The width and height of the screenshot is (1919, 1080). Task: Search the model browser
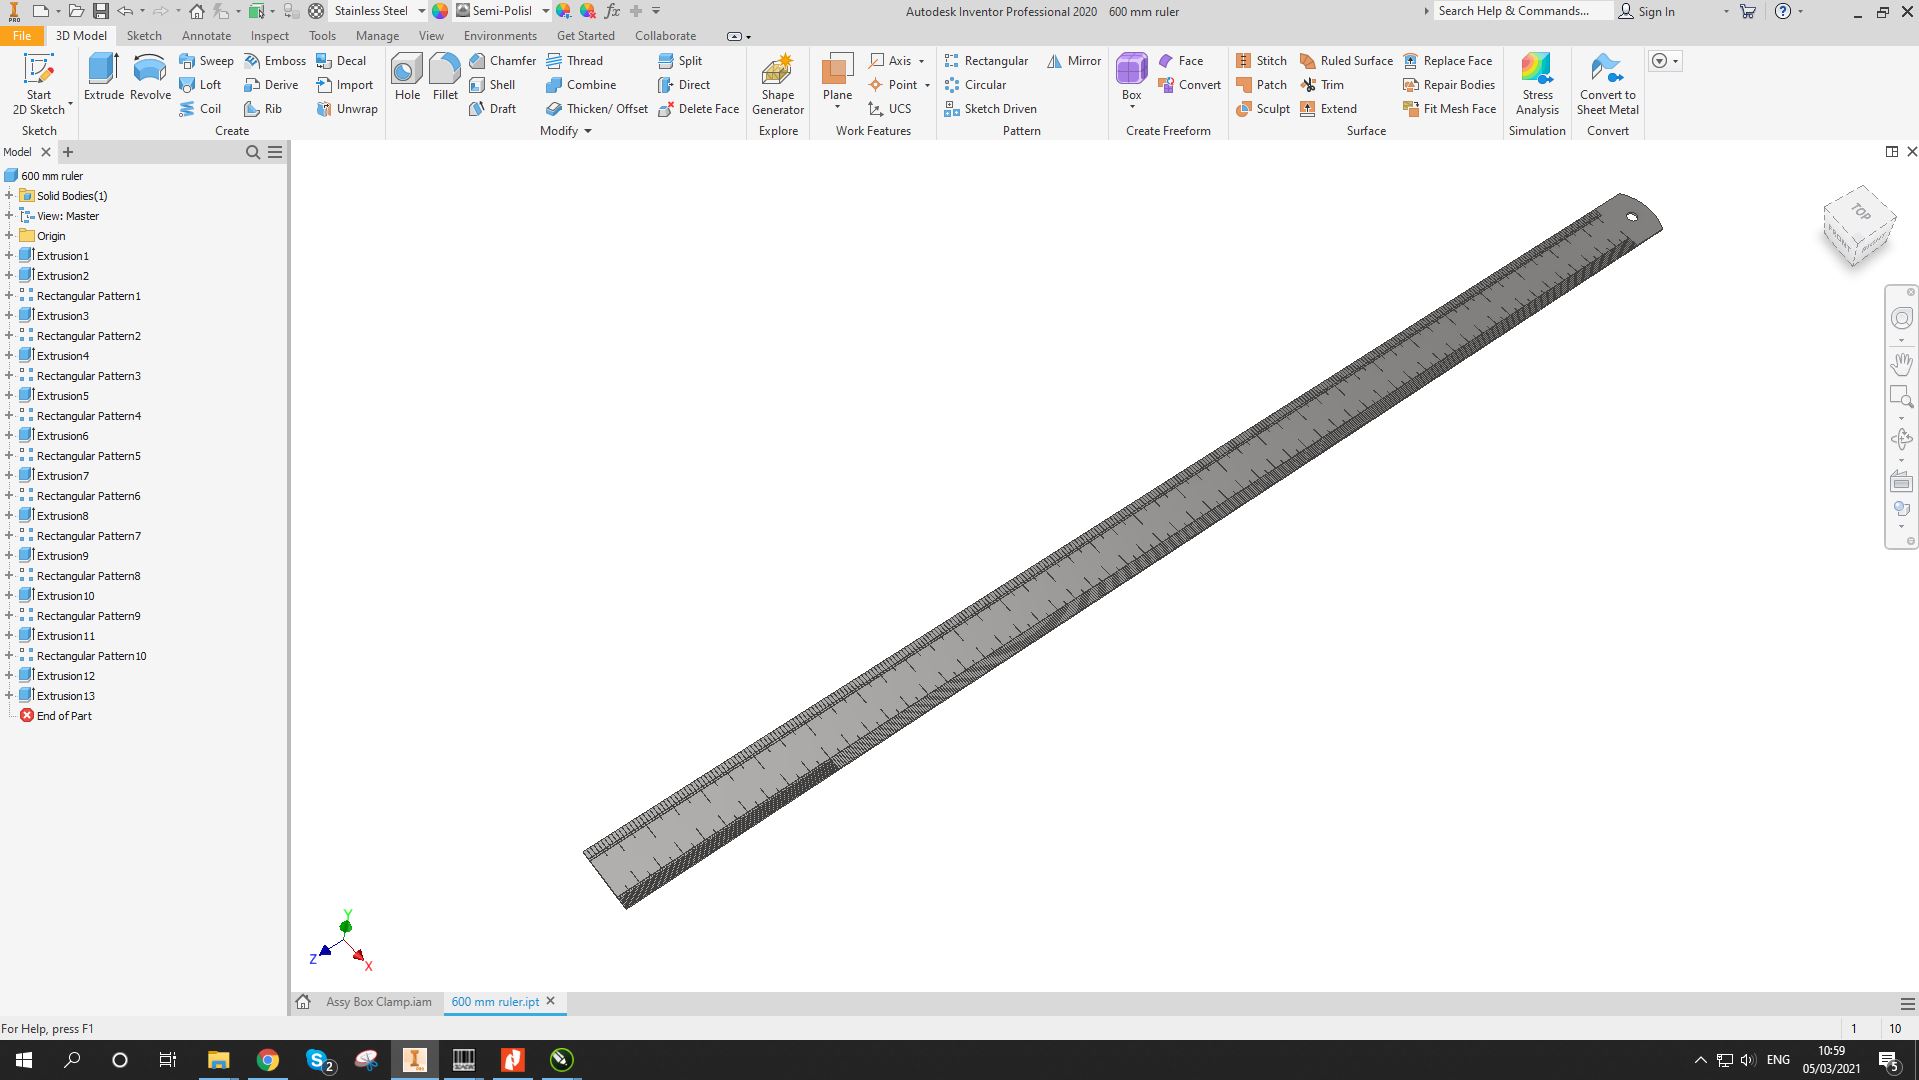click(253, 152)
